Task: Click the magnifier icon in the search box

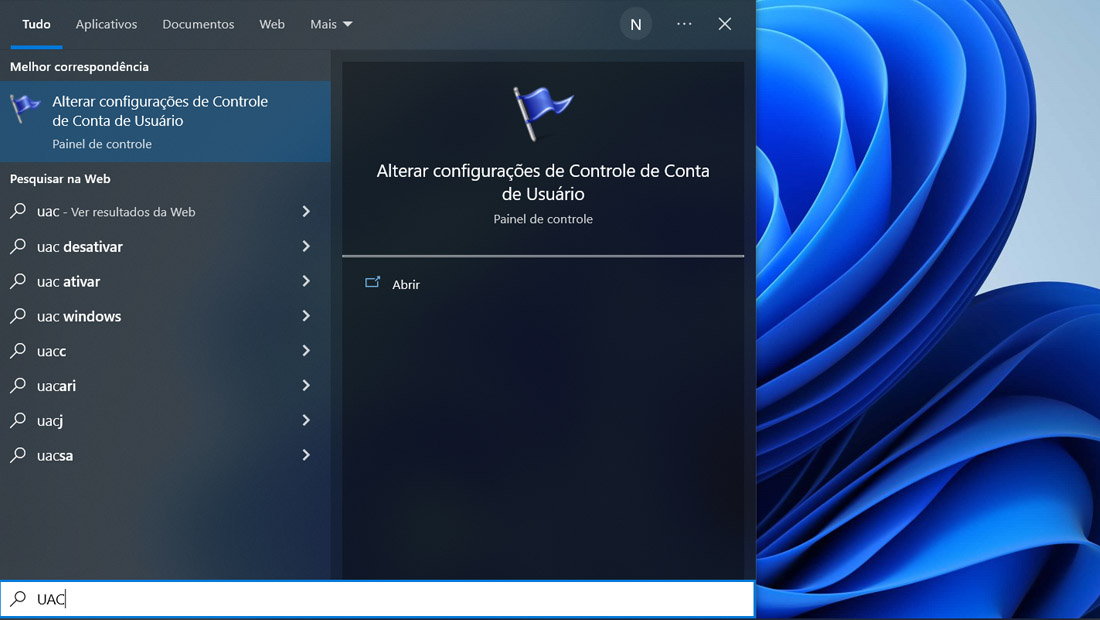Action: (18, 598)
